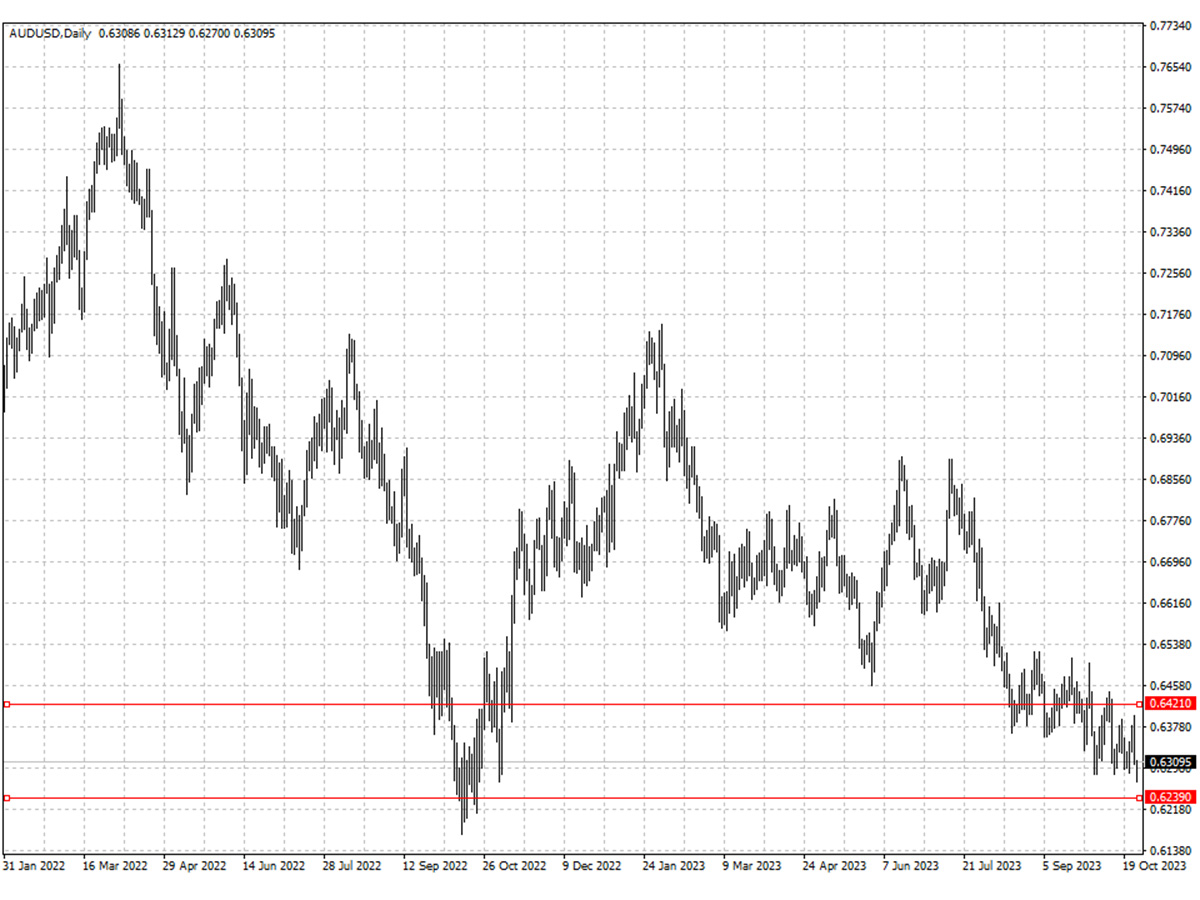The height and width of the screenshot is (900, 1200).
Task: Click the 0.73360 price scale label
Action: 1170,232
